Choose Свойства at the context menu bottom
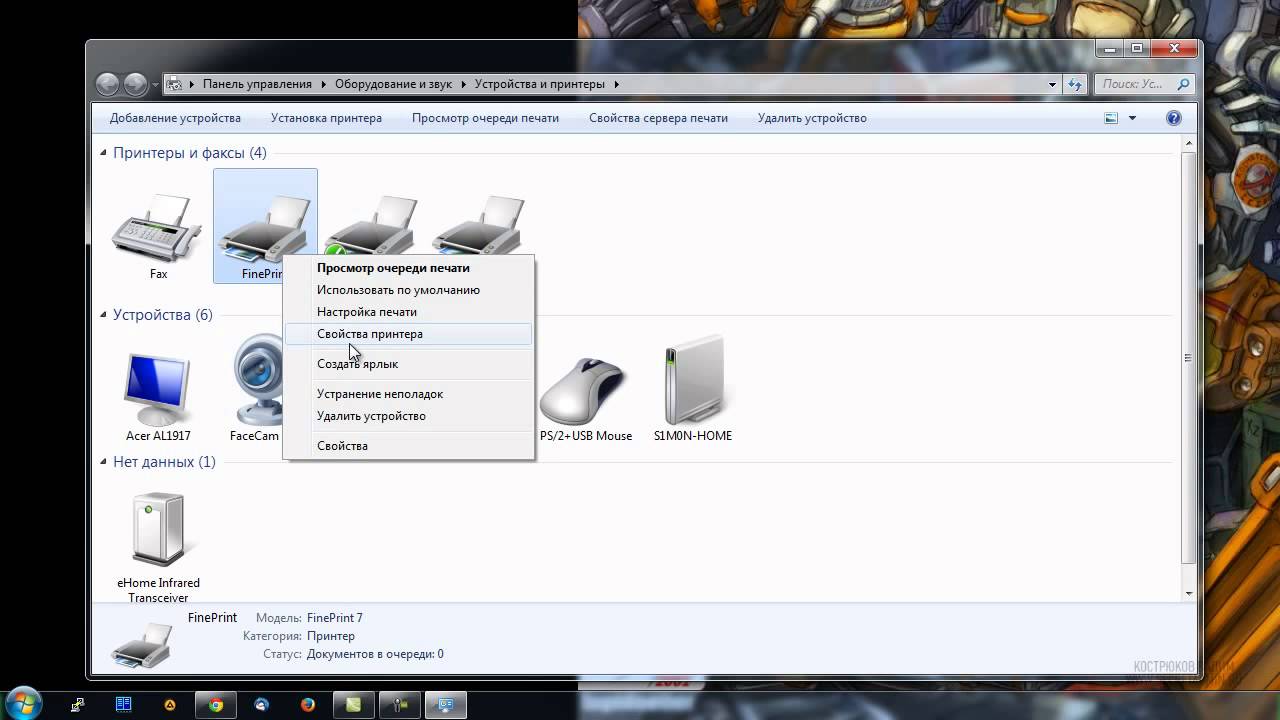The width and height of the screenshot is (1280, 720). pos(408,446)
